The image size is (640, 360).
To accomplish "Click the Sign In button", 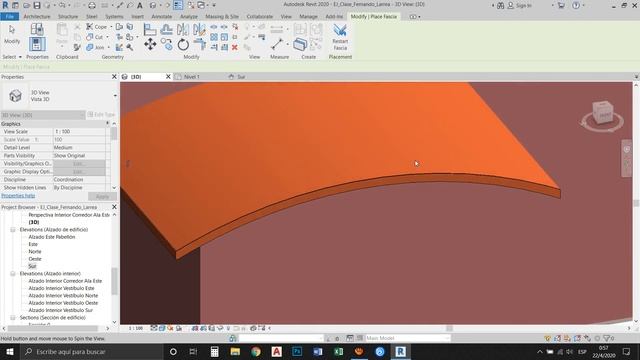I will 520,5.
